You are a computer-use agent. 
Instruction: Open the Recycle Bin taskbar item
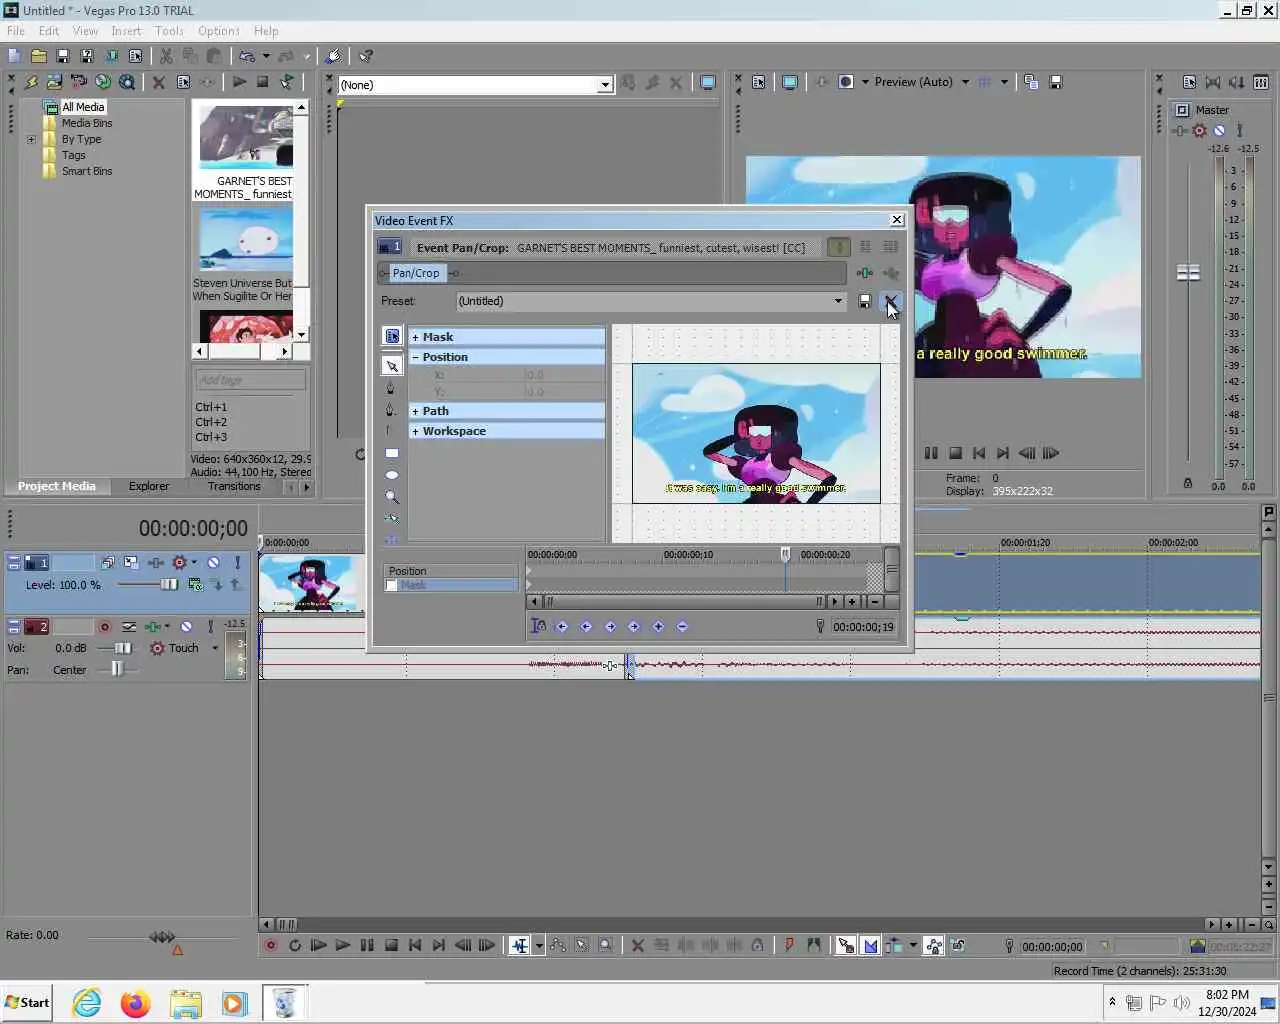coord(284,1002)
